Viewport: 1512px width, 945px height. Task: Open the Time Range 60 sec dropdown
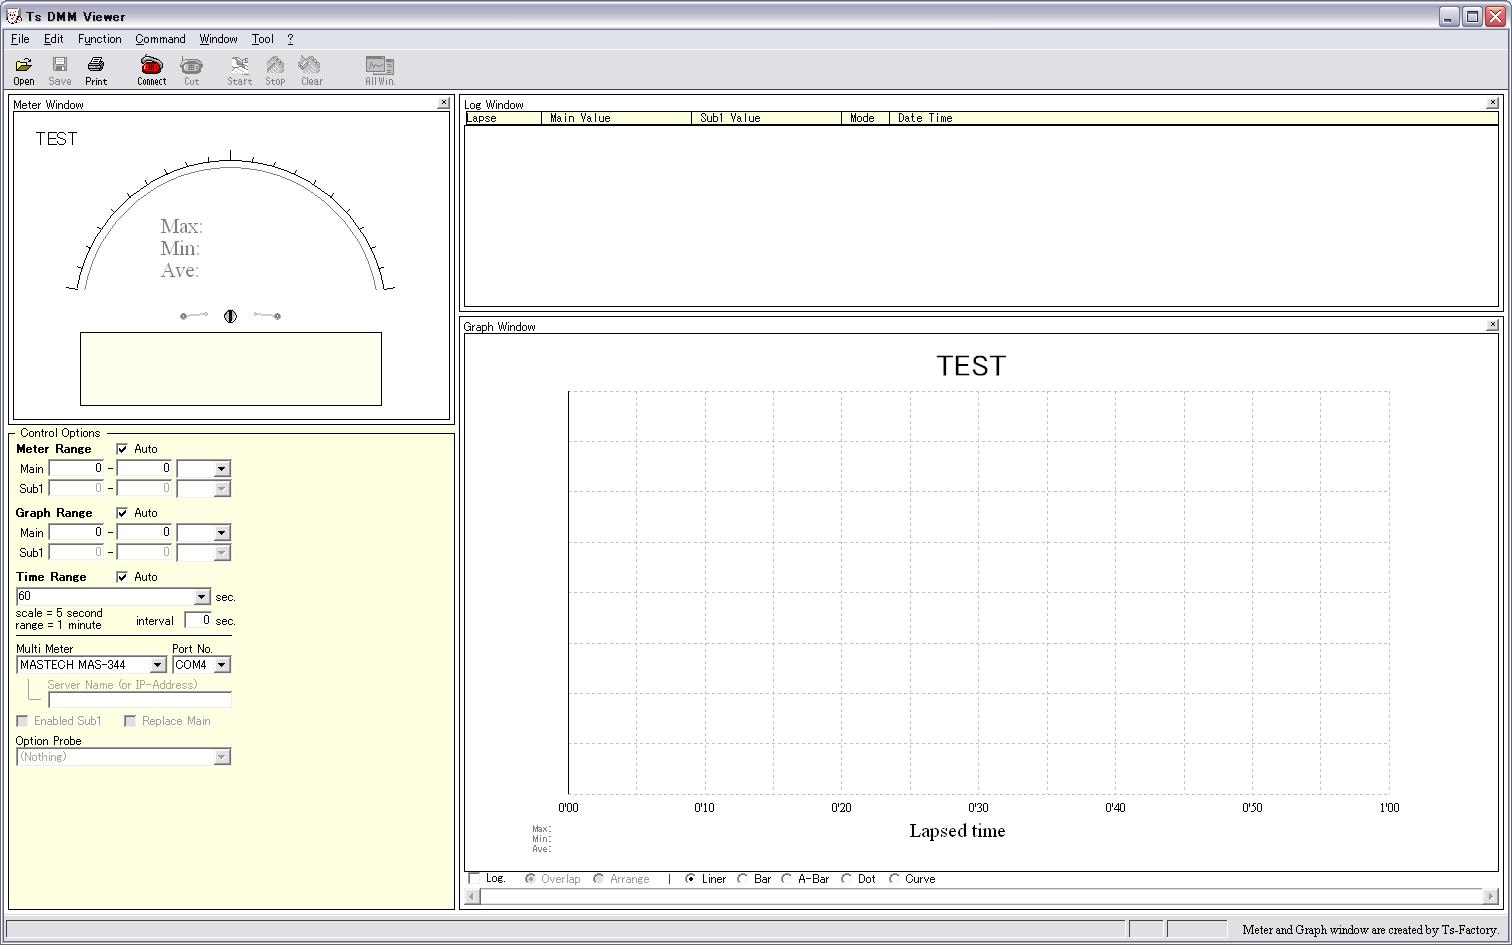click(x=201, y=597)
